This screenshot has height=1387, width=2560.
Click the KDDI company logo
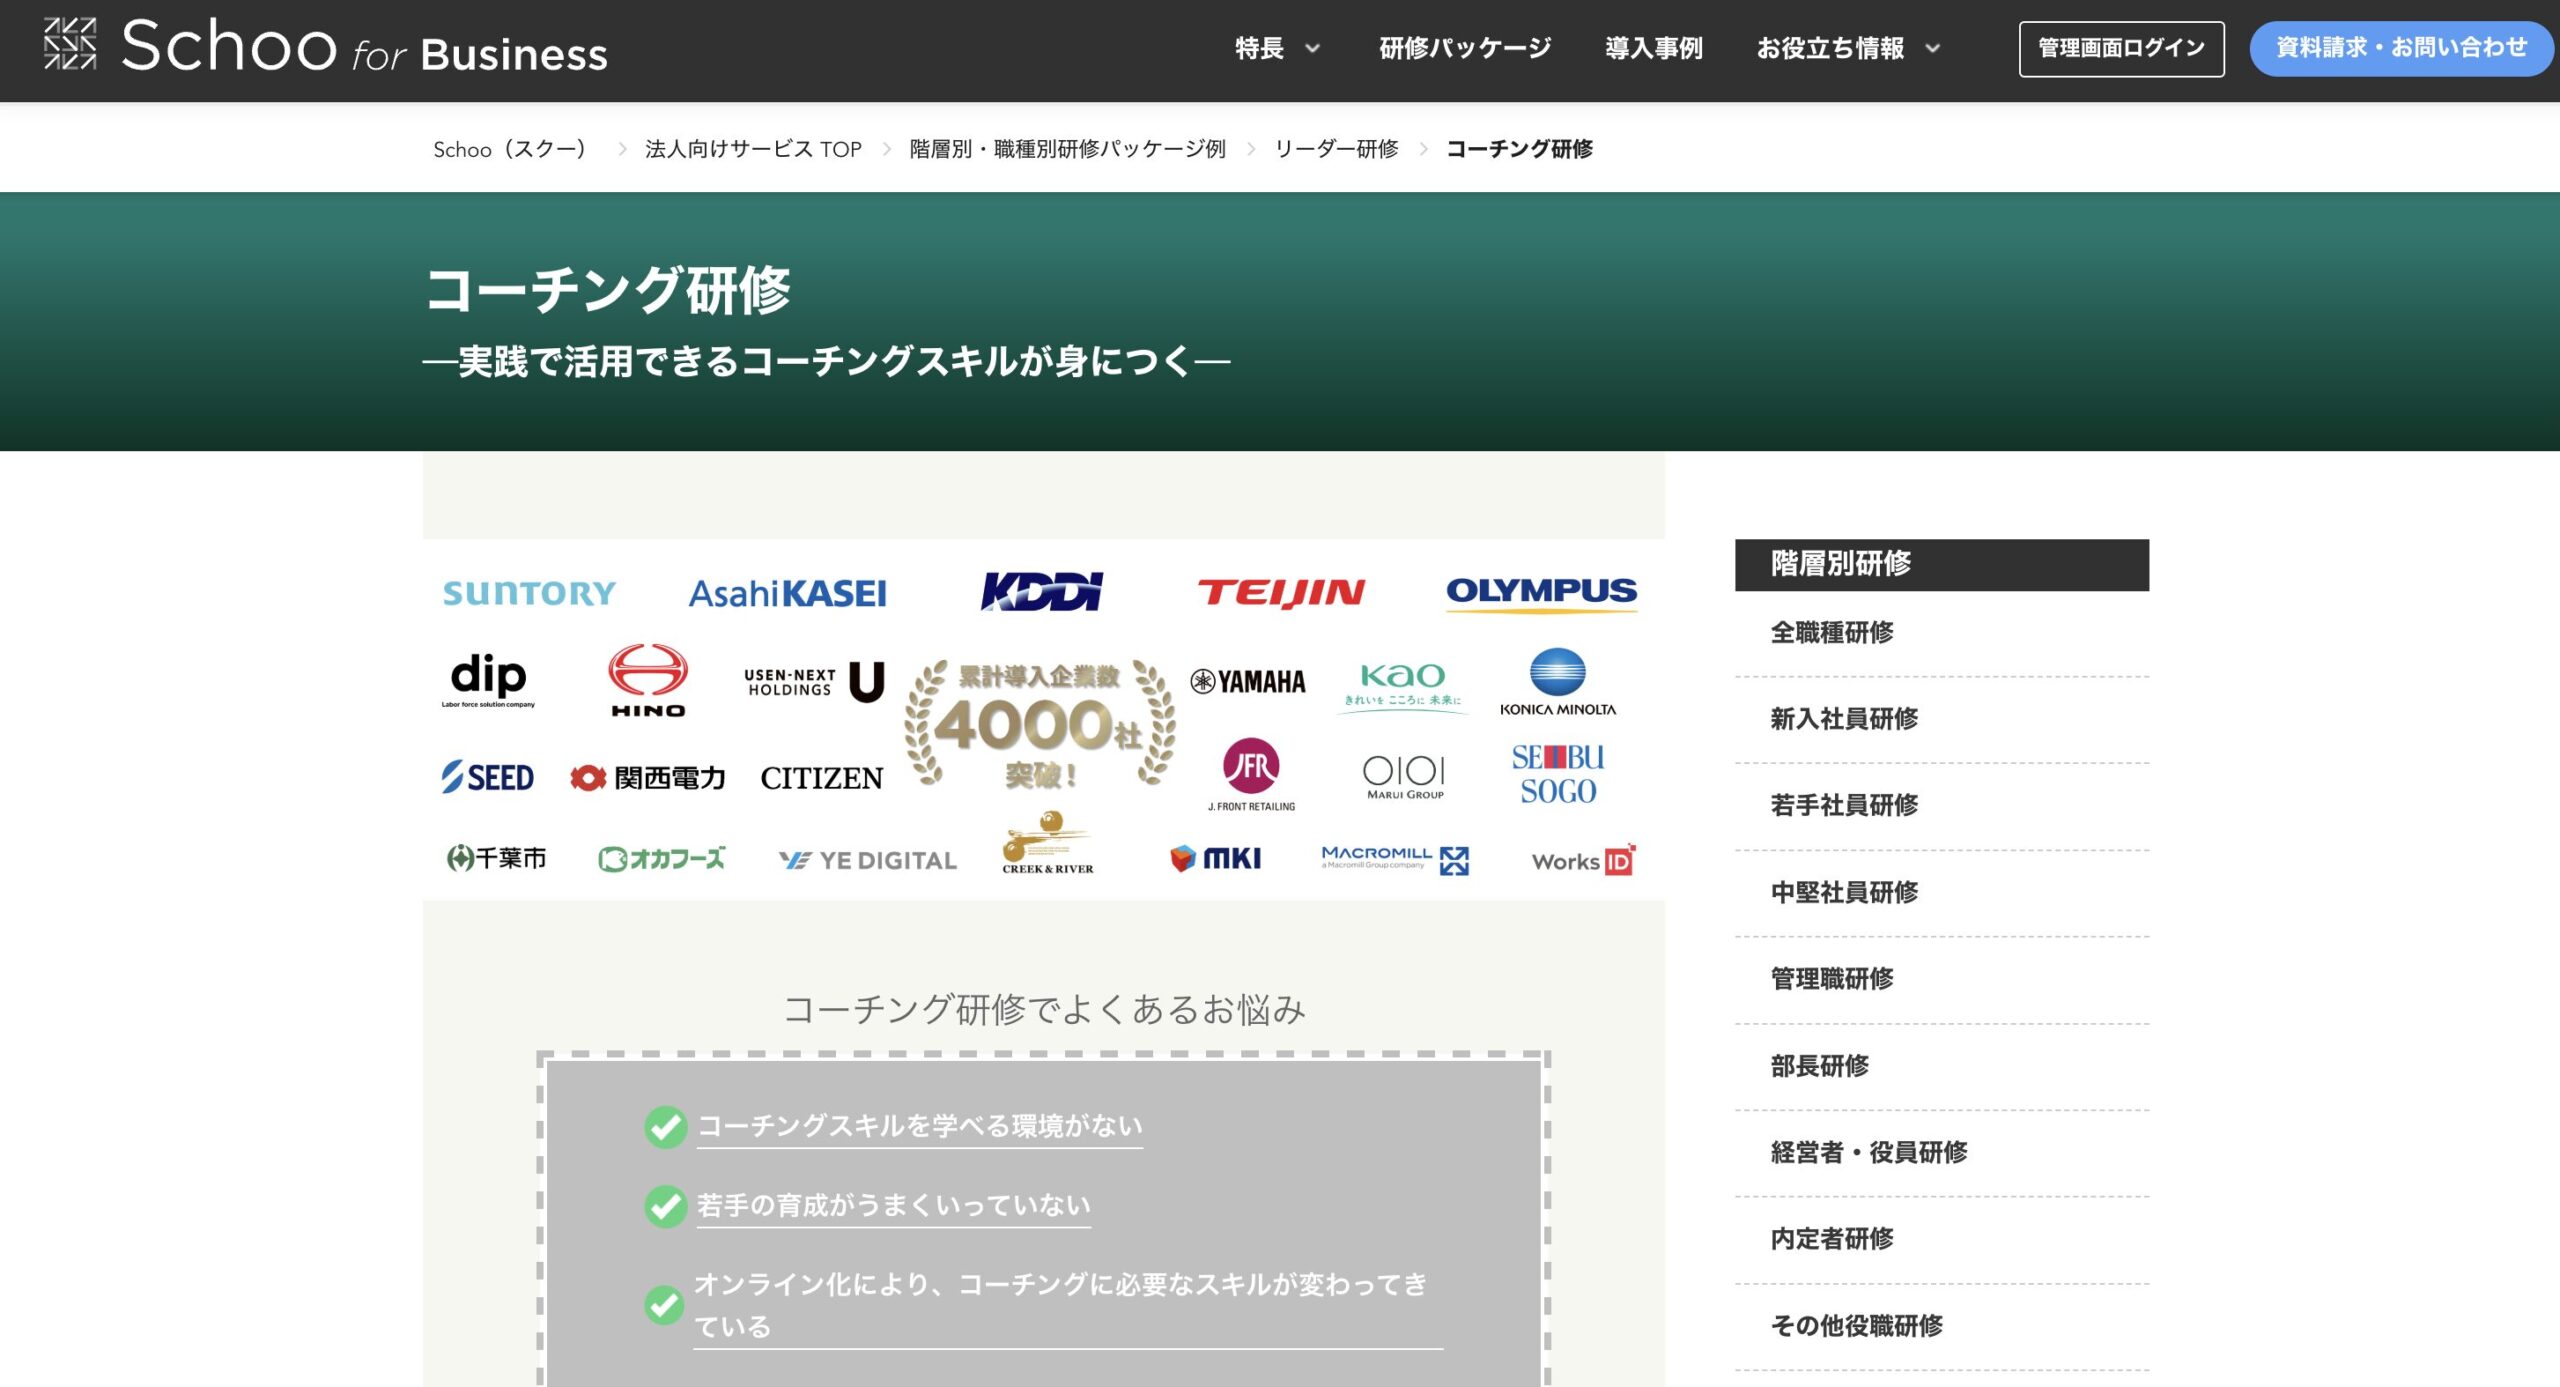point(1041,592)
